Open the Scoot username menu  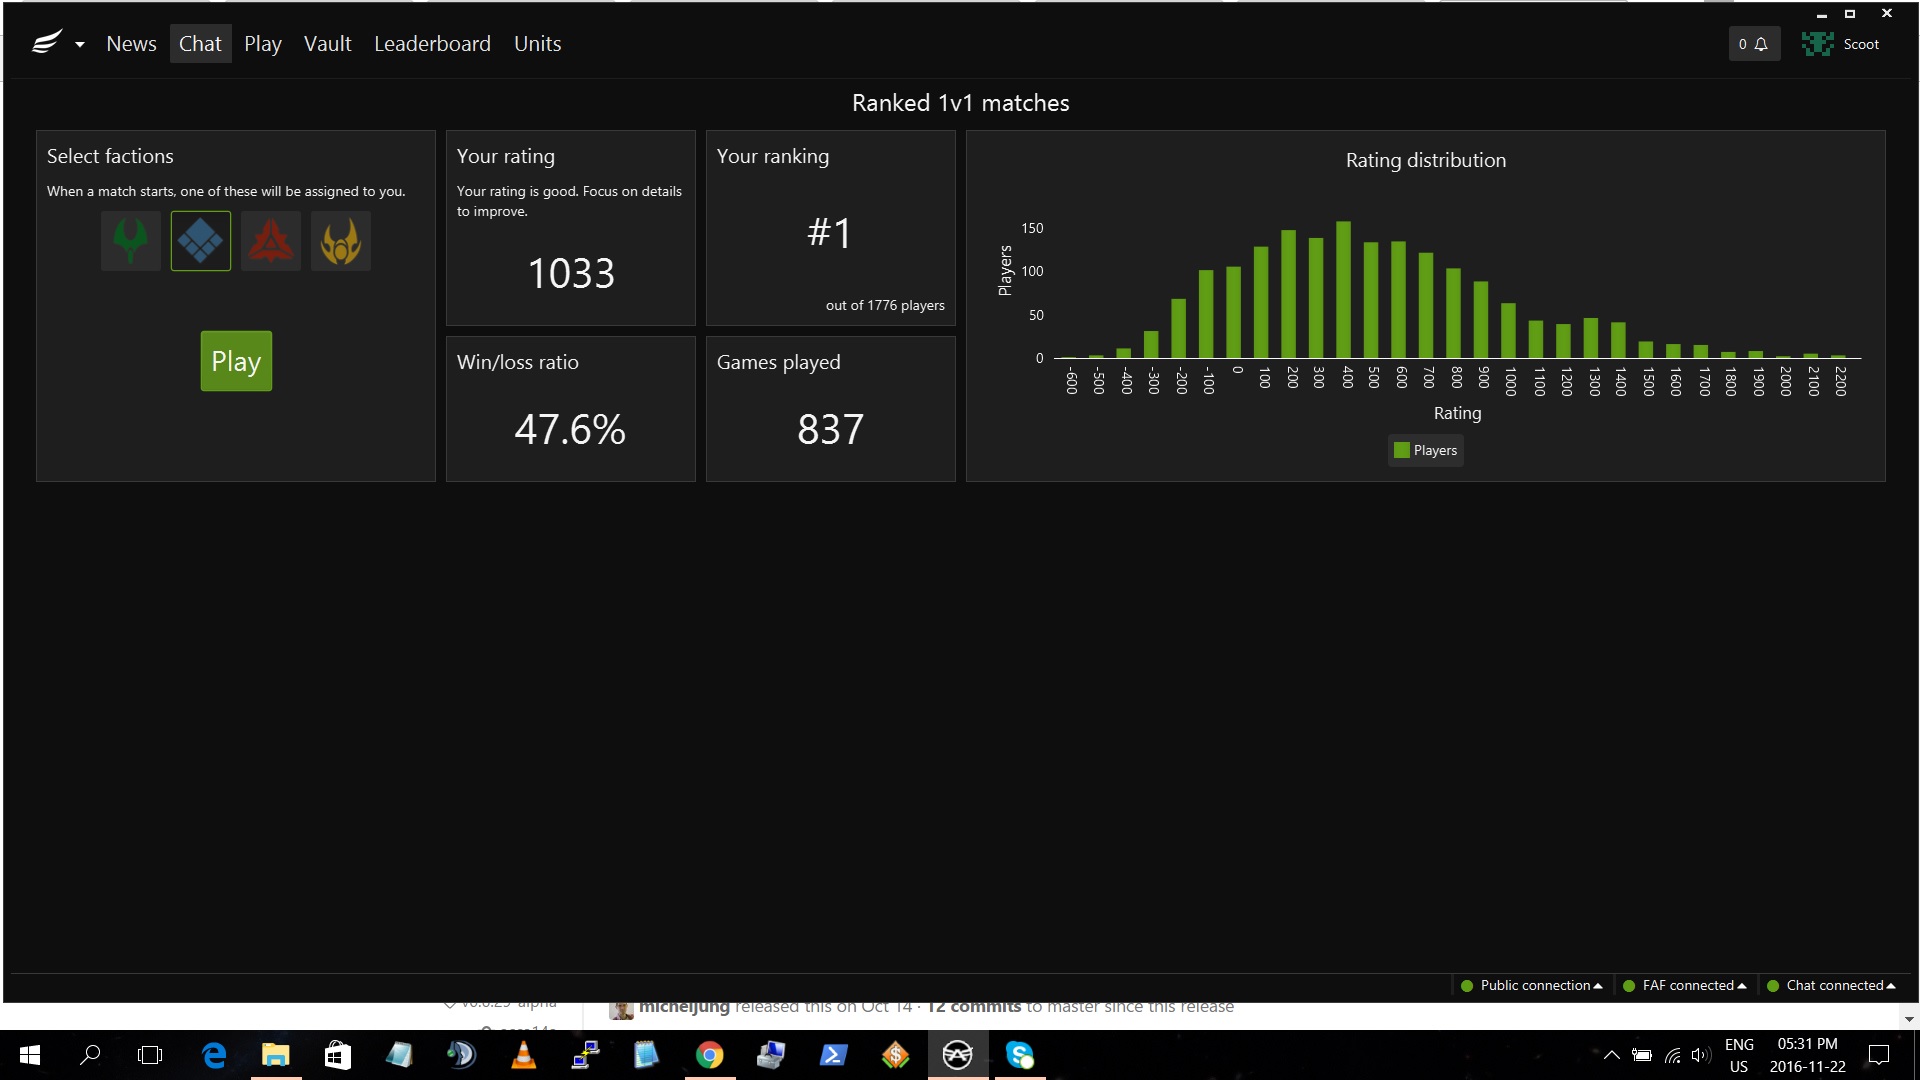tap(1861, 44)
